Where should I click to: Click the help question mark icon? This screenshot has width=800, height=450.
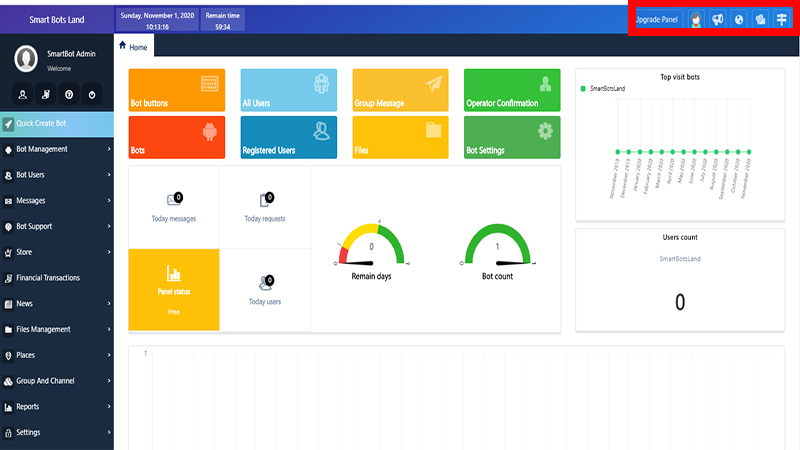point(69,95)
